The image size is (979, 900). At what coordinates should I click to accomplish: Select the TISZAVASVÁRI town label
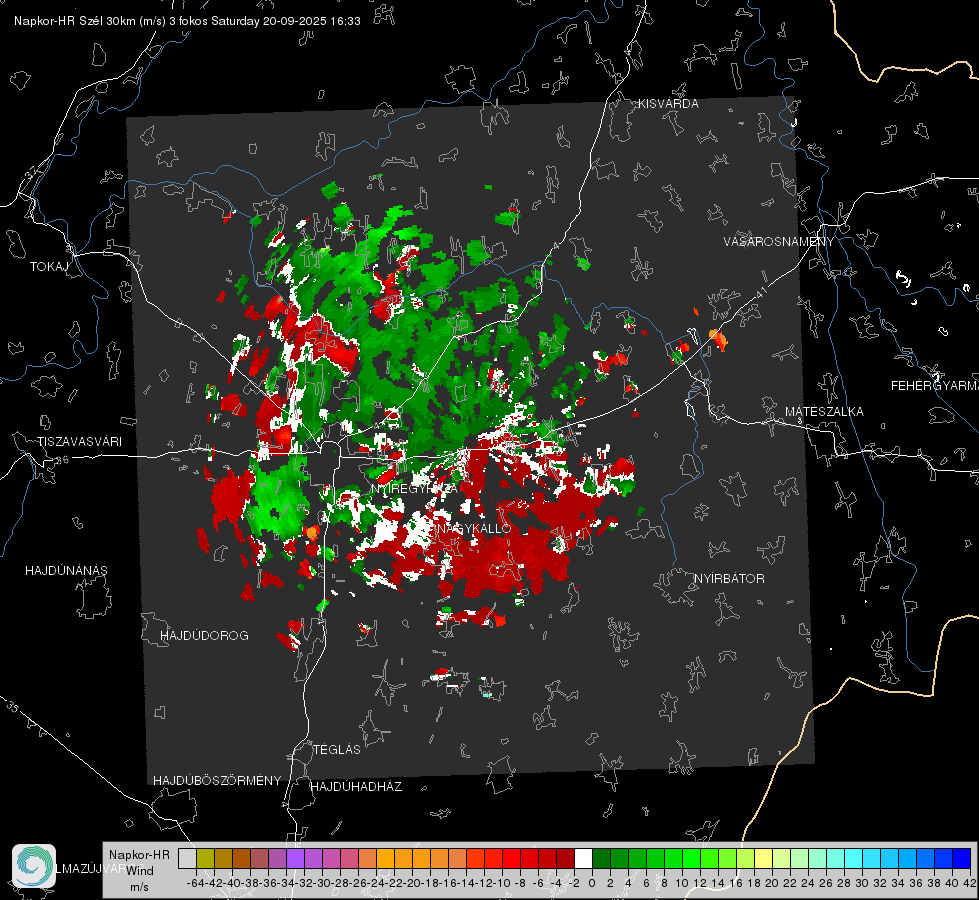tap(79, 442)
